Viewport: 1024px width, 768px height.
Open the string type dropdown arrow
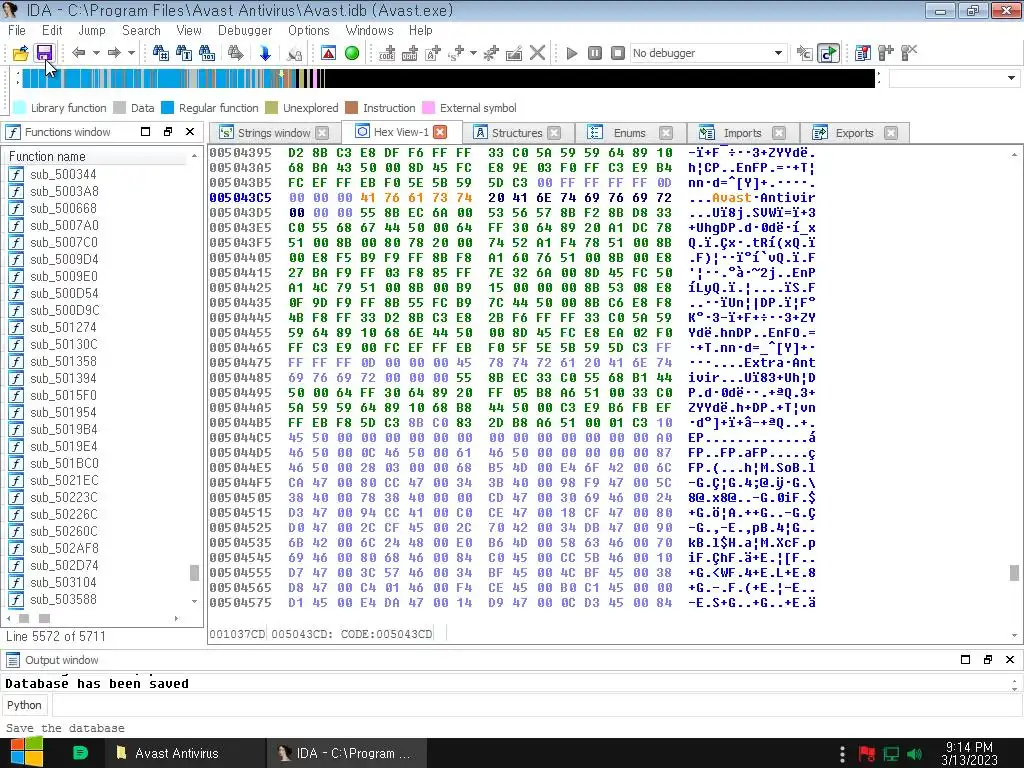coord(473,53)
